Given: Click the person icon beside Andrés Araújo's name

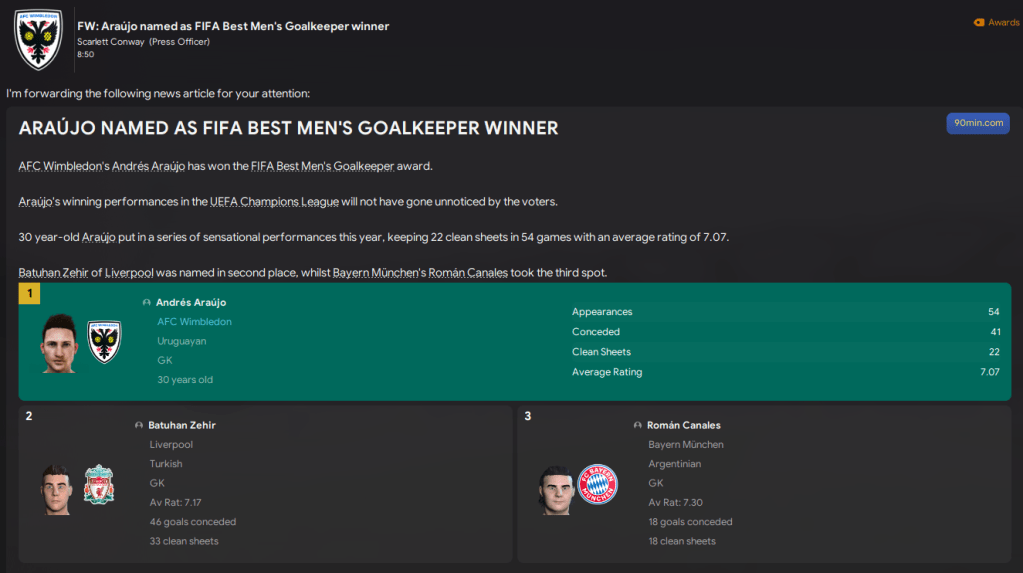Looking at the screenshot, I should click(147, 302).
